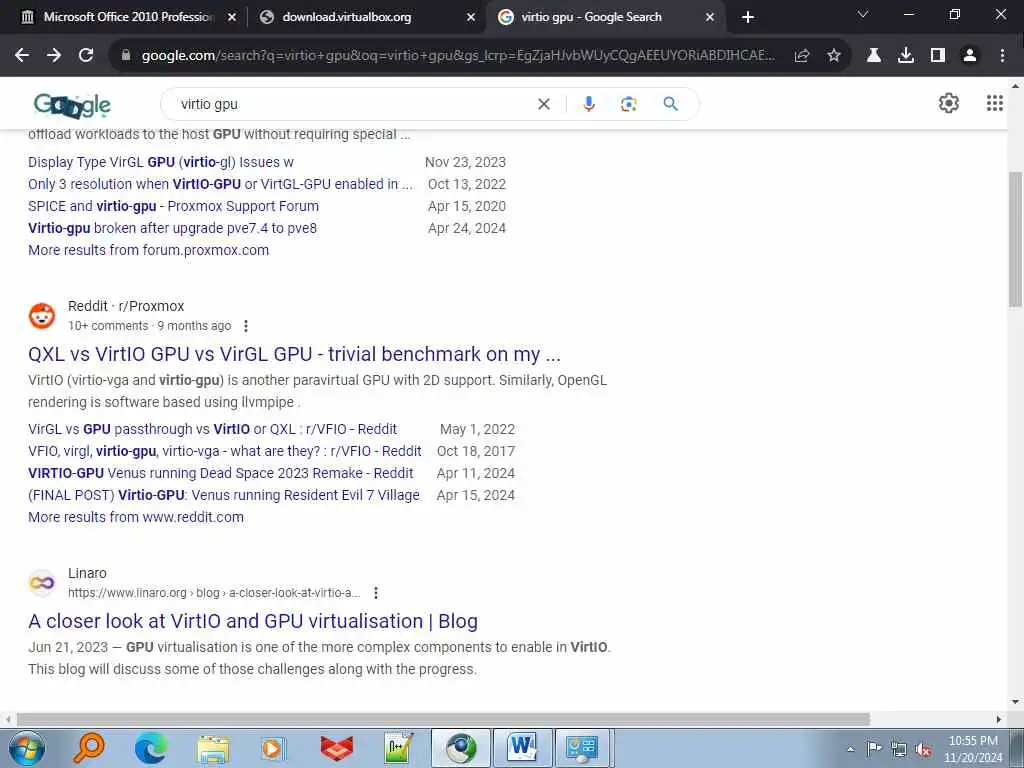The height and width of the screenshot is (768, 1024).
Task: Switch to Microsoft Office 2010 Professional tab
Action: click(129, 17)
